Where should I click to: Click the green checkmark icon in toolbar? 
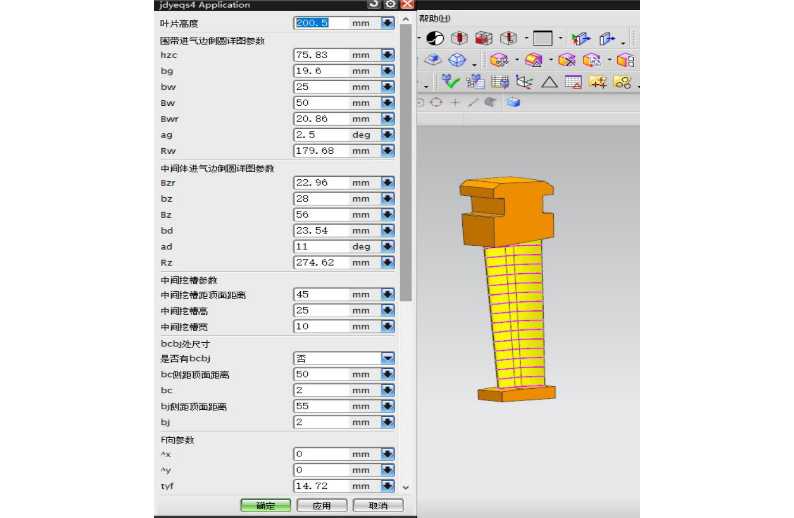pyautogui.click(x=451, y=81)
